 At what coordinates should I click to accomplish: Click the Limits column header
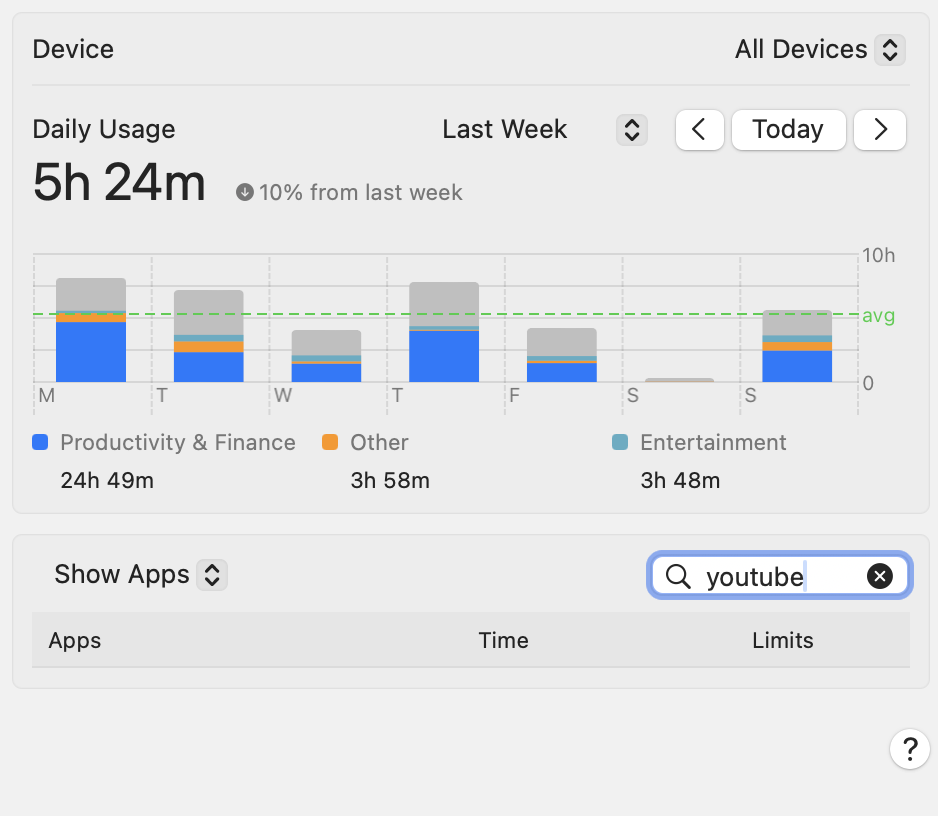(x=782, y=641)
